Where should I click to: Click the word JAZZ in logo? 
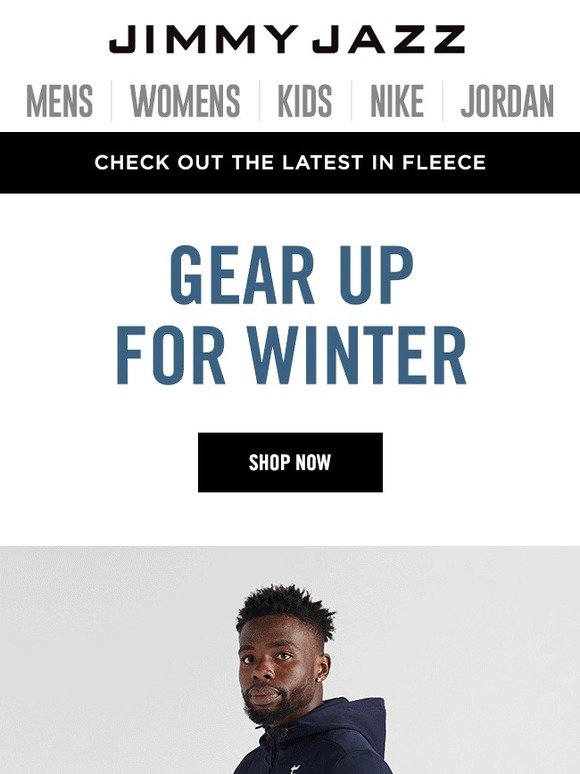point(389,39)
